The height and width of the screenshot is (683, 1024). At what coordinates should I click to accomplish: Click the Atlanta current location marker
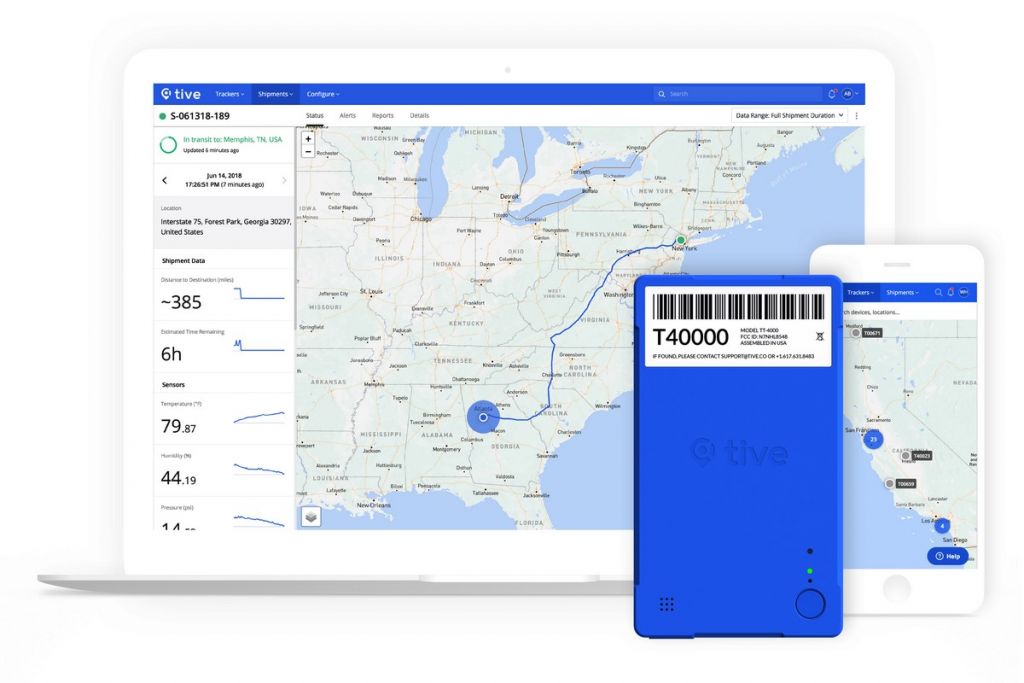pyautogui.click(x=483, y=417)
